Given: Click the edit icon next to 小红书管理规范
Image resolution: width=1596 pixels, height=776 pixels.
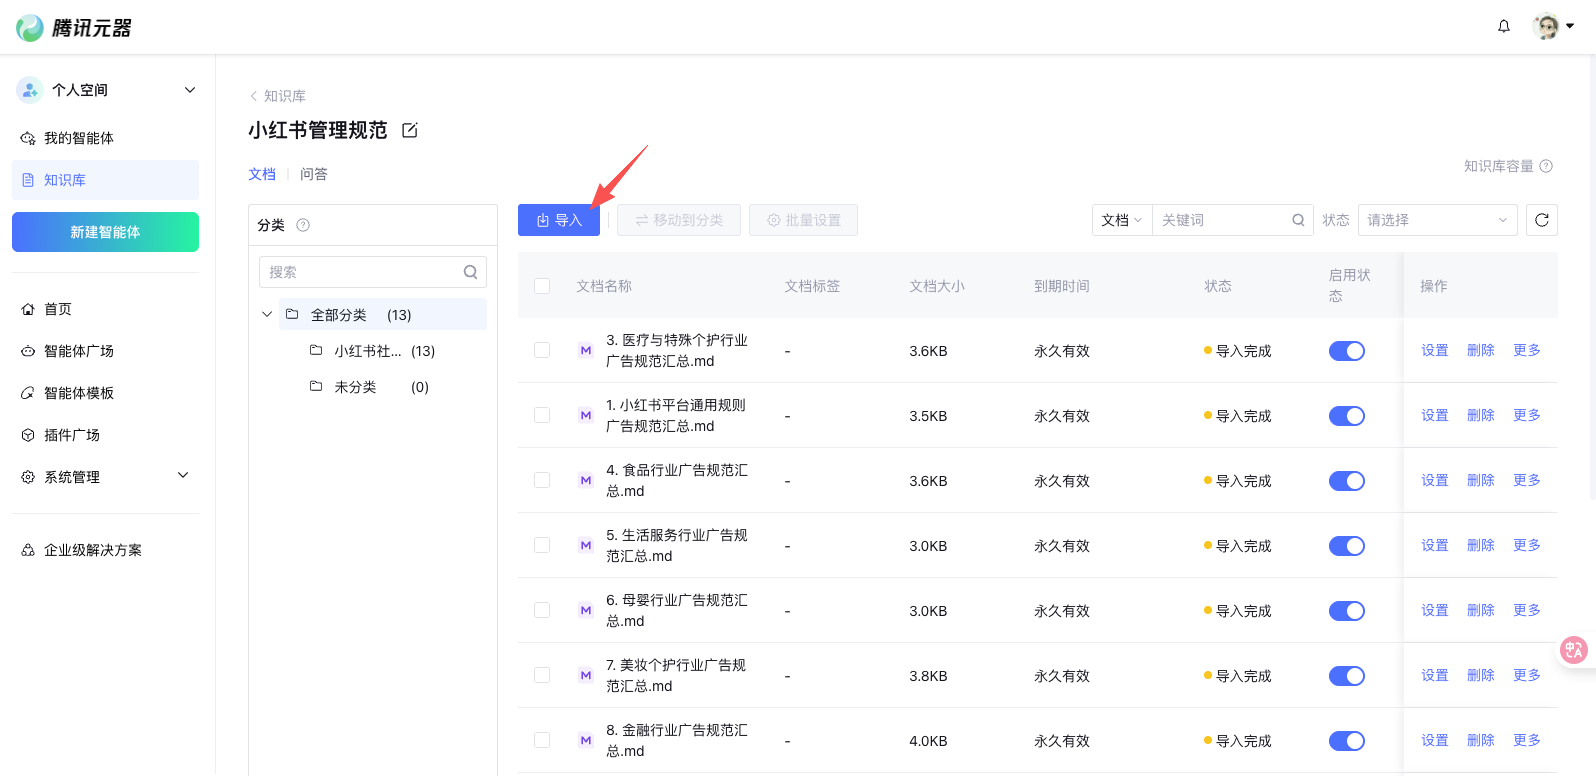Looking at the screenshot, I should click(409, 130).
